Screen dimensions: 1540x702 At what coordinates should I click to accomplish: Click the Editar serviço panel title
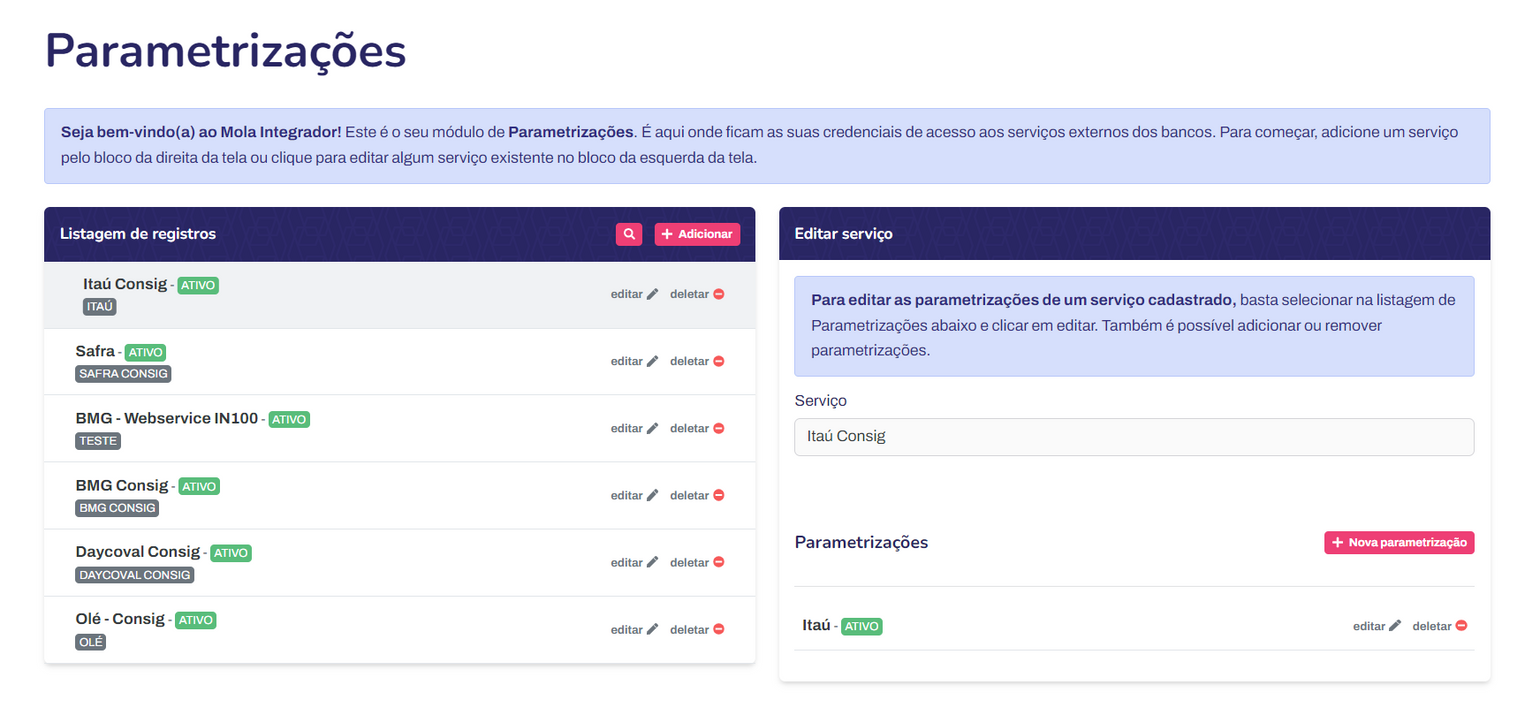[x=843, y=234]
